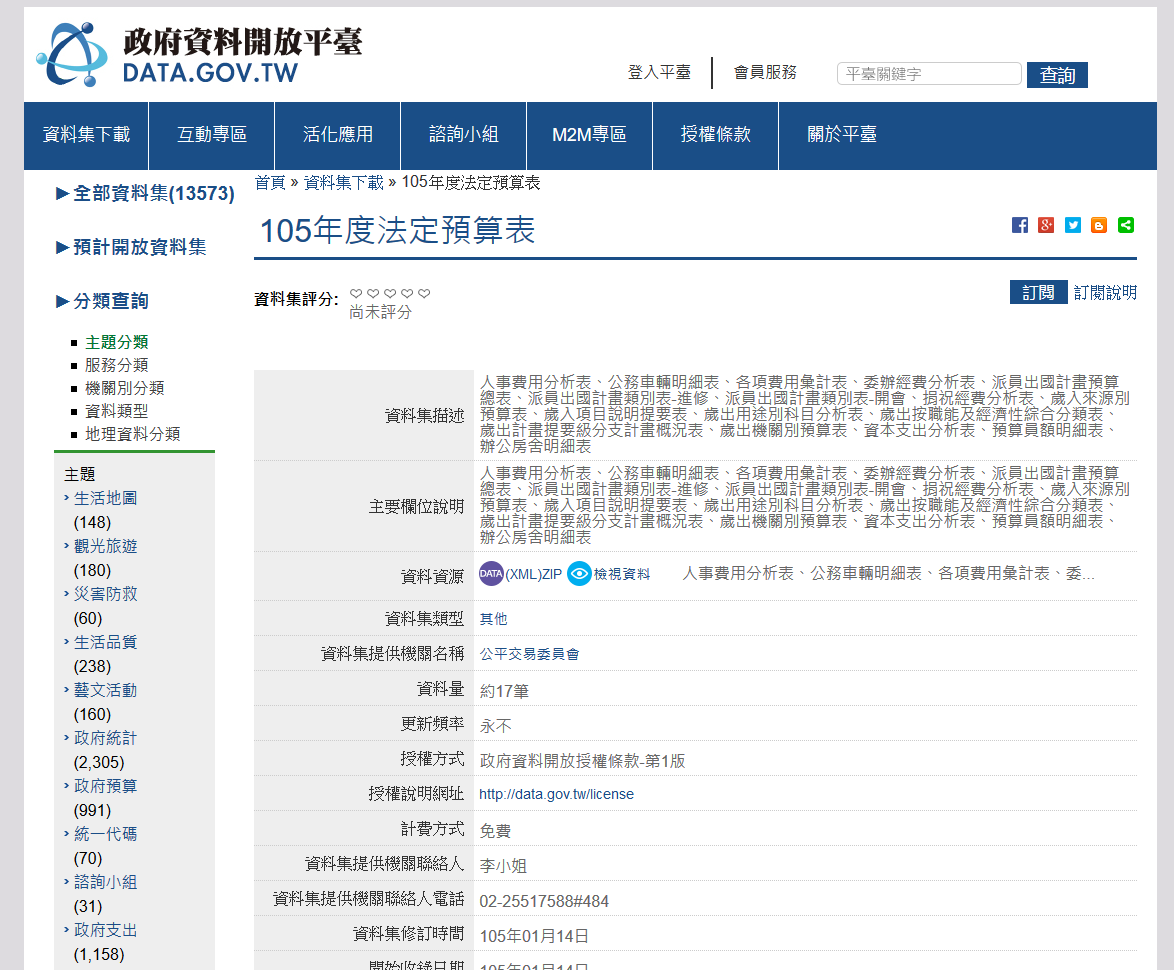The width and height of the screenshot is (1174, 970).
Task: Open 政府支出 theme link
Action: tap(106, 930)
